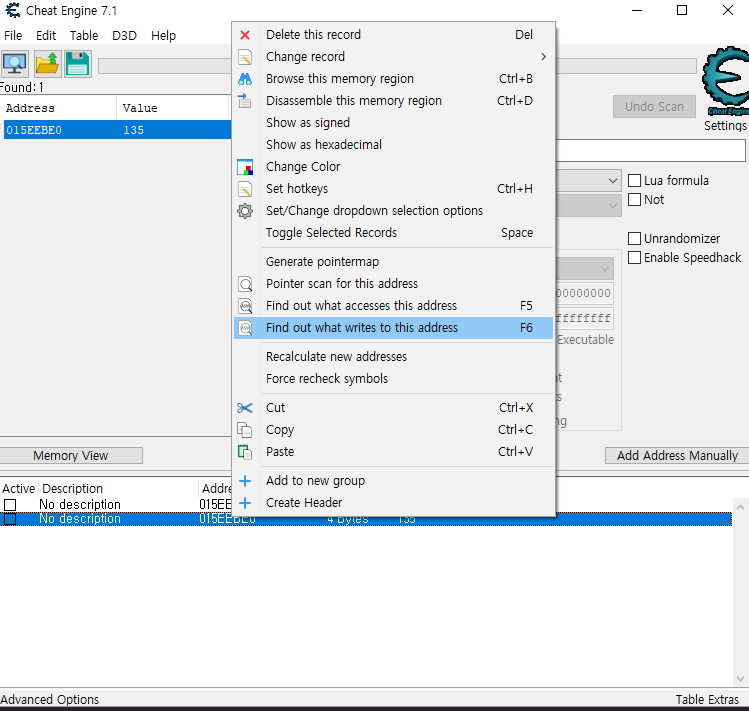The image size is (749, 711).
Task: Click the Set hotkeys icon
Action: 245,189
